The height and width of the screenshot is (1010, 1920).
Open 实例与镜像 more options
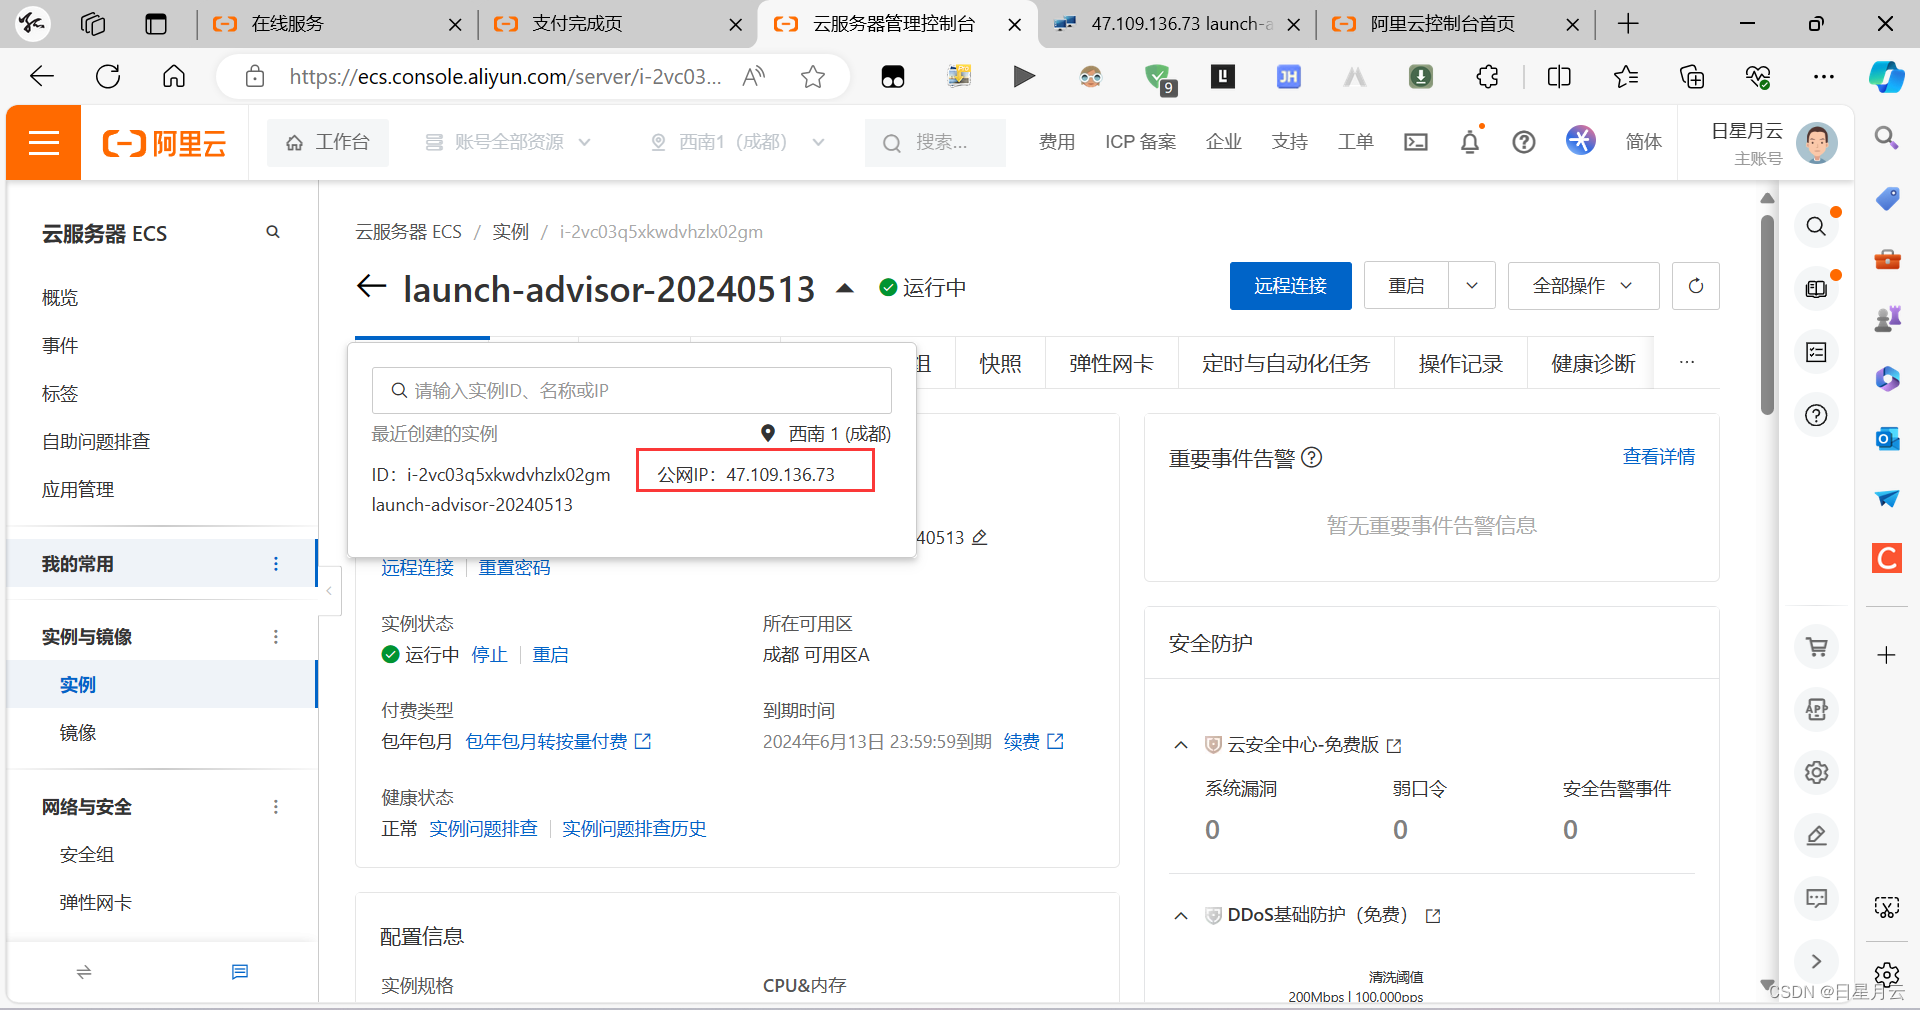click(x=276, y=637)
